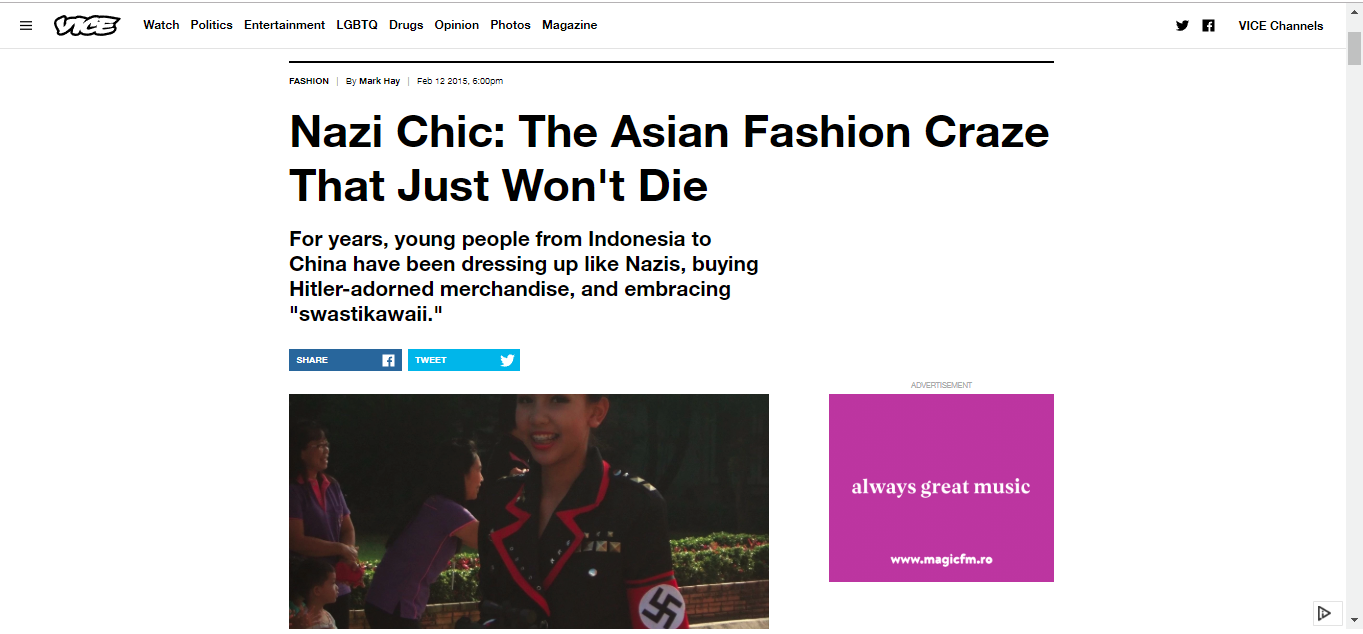
Task: Open author Mark Hay's profile link
Action: coord(379,81)
